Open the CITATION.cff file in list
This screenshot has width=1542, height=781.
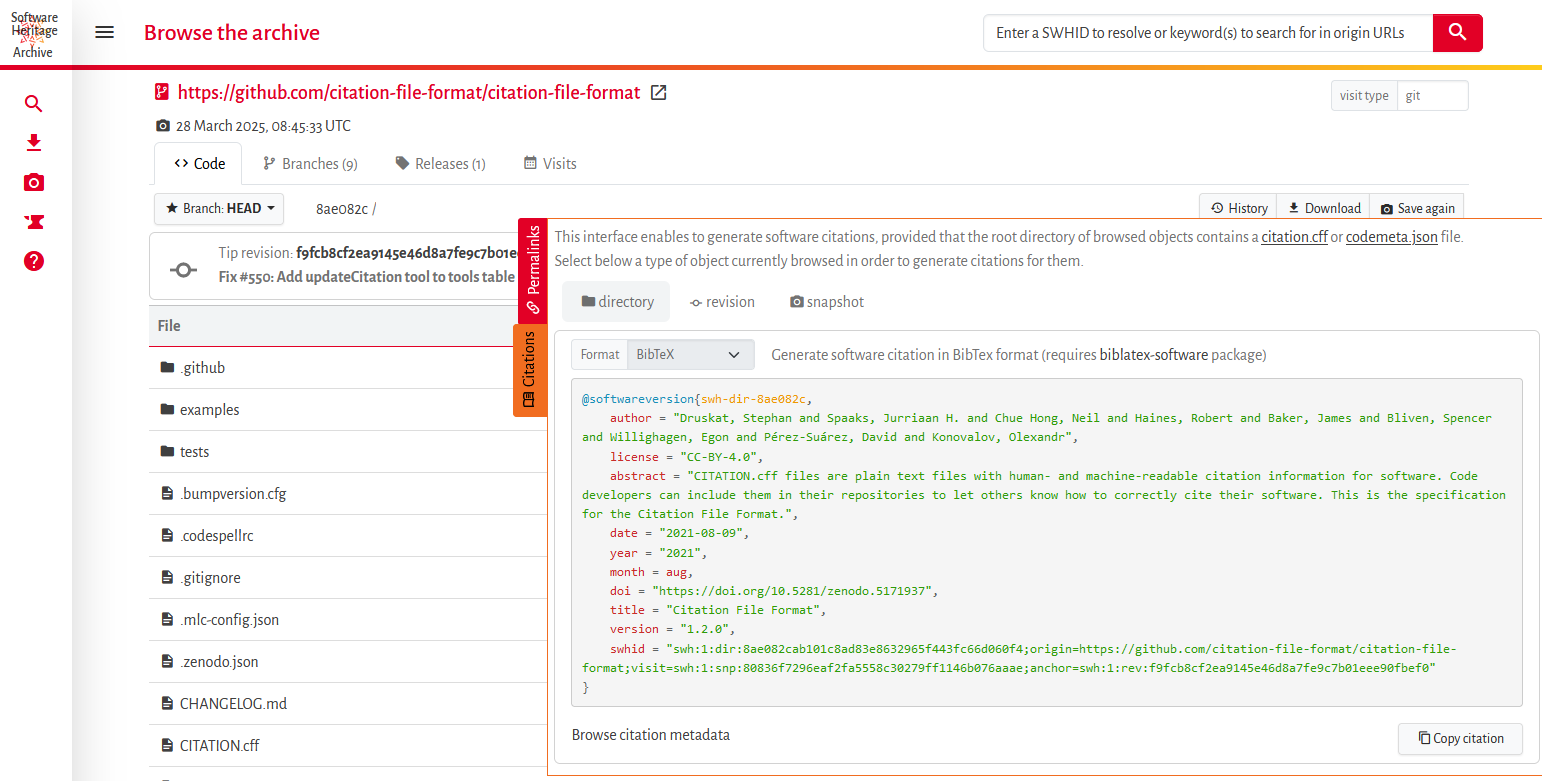click(x=220, y=746)
